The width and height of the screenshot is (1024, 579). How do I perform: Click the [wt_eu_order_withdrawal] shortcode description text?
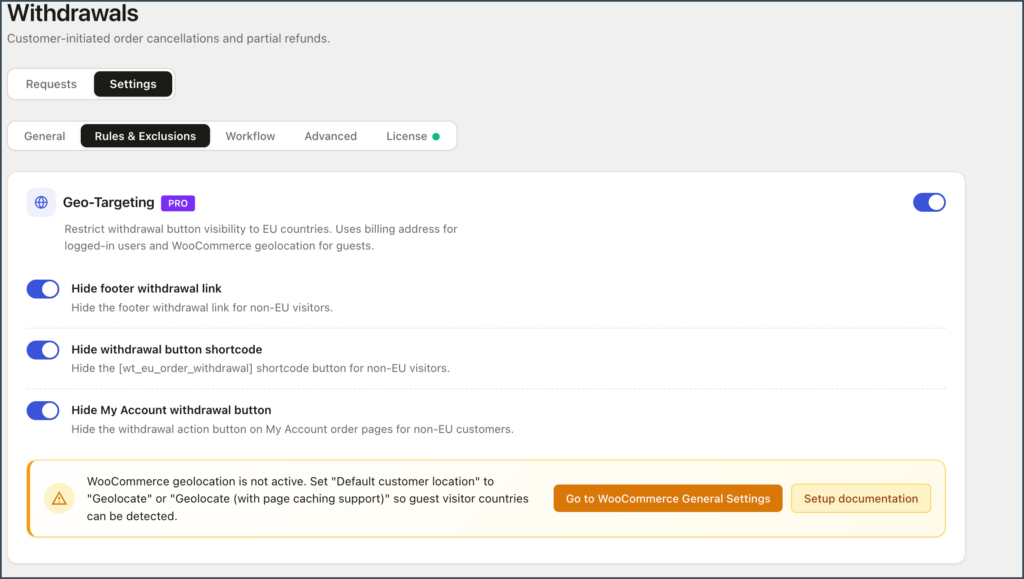pyautogui.click(x=260, y=369)
